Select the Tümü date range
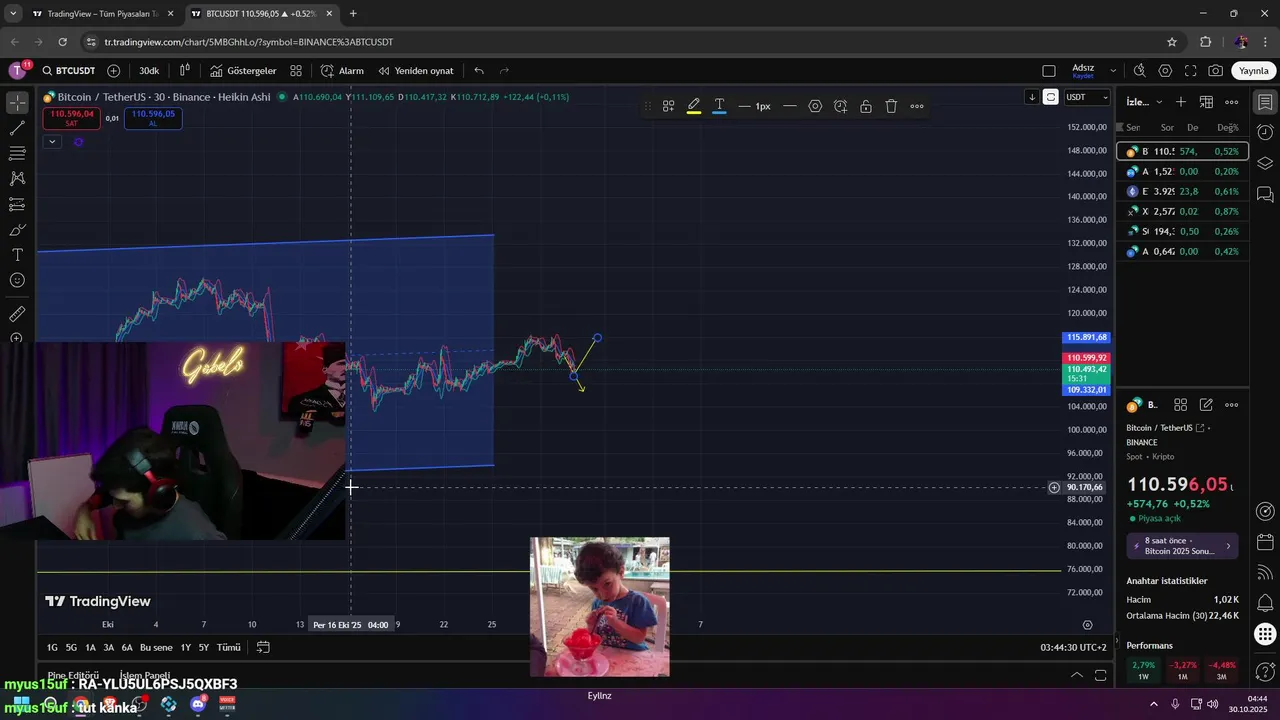 click(229, 648)
